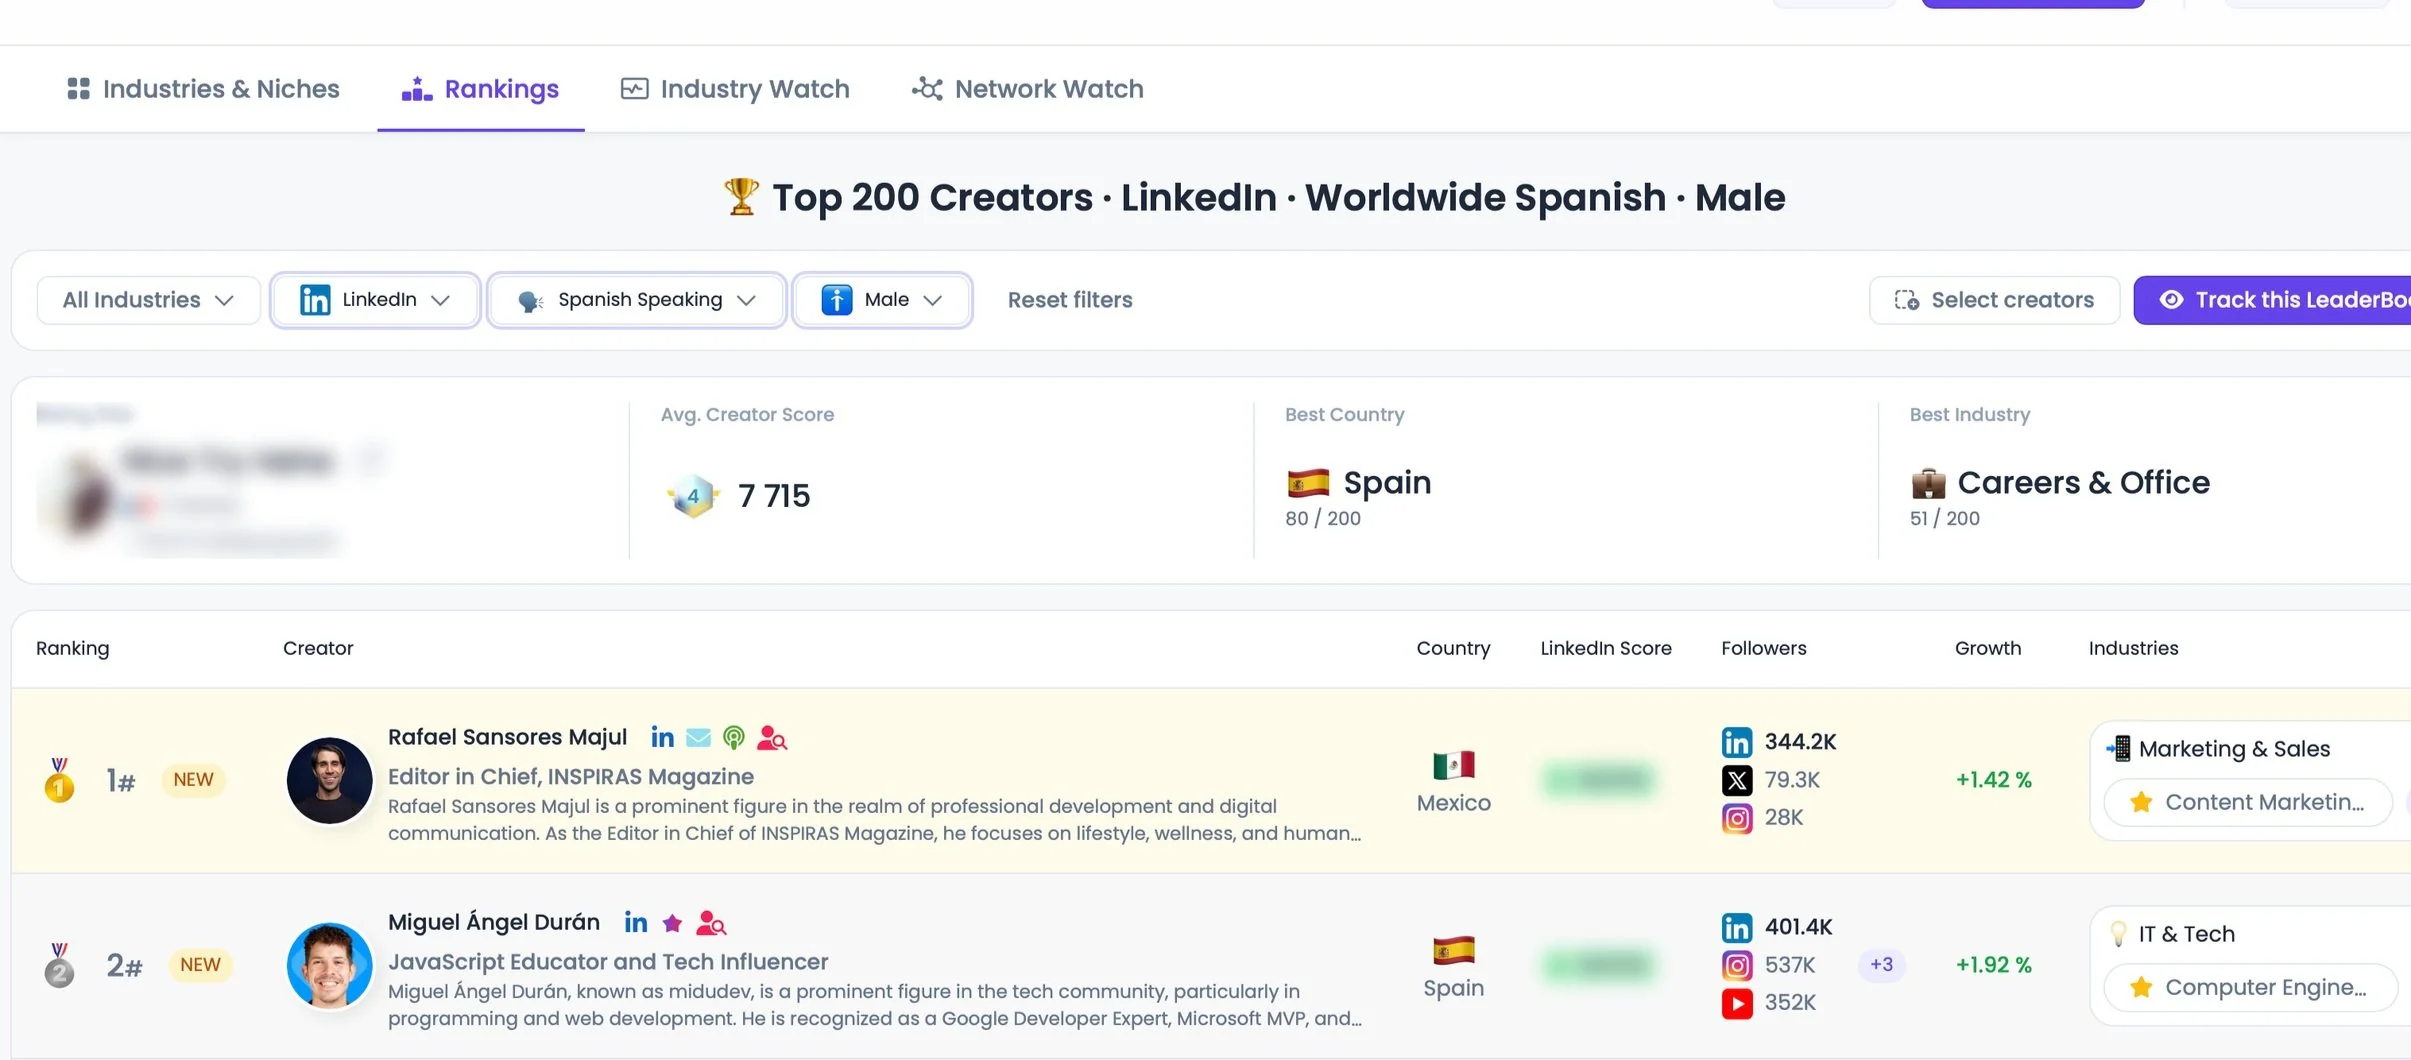Click Rafael's LinkedIn followers icon 344.2K
Viewport: 2411px width, 1060px height.
click(x=1737, y=742)
